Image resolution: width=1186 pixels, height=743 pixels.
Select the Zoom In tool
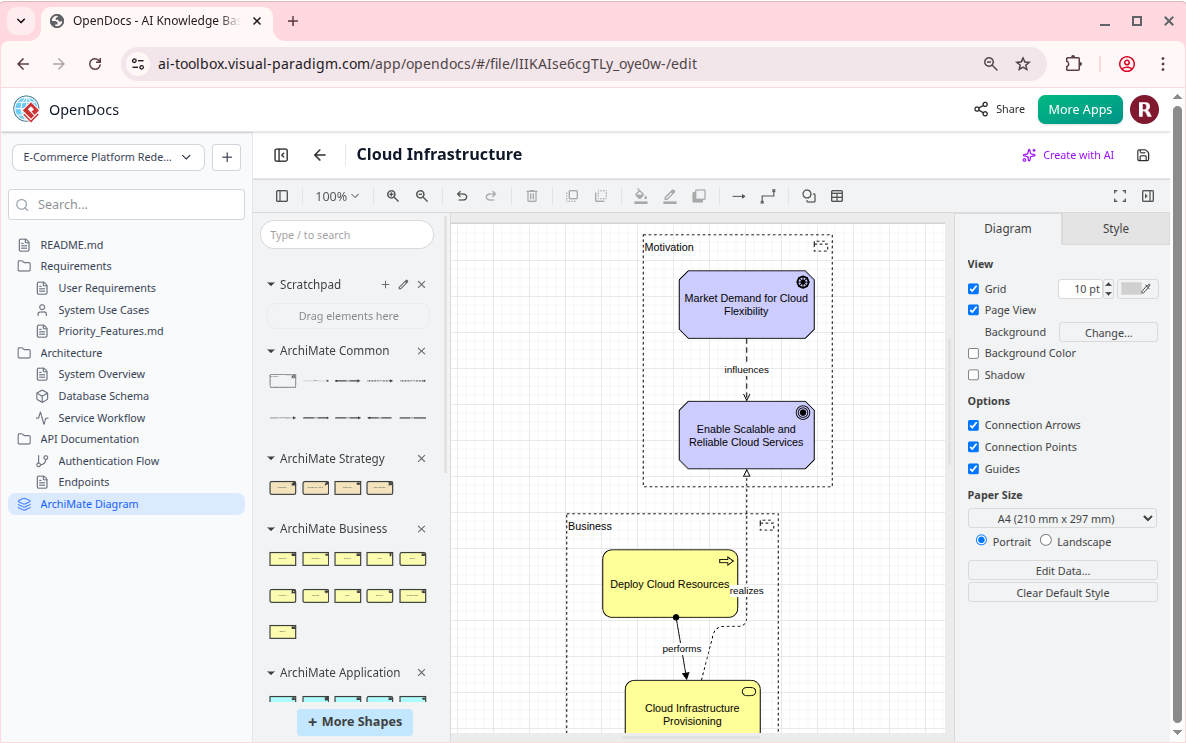(392, 195)
